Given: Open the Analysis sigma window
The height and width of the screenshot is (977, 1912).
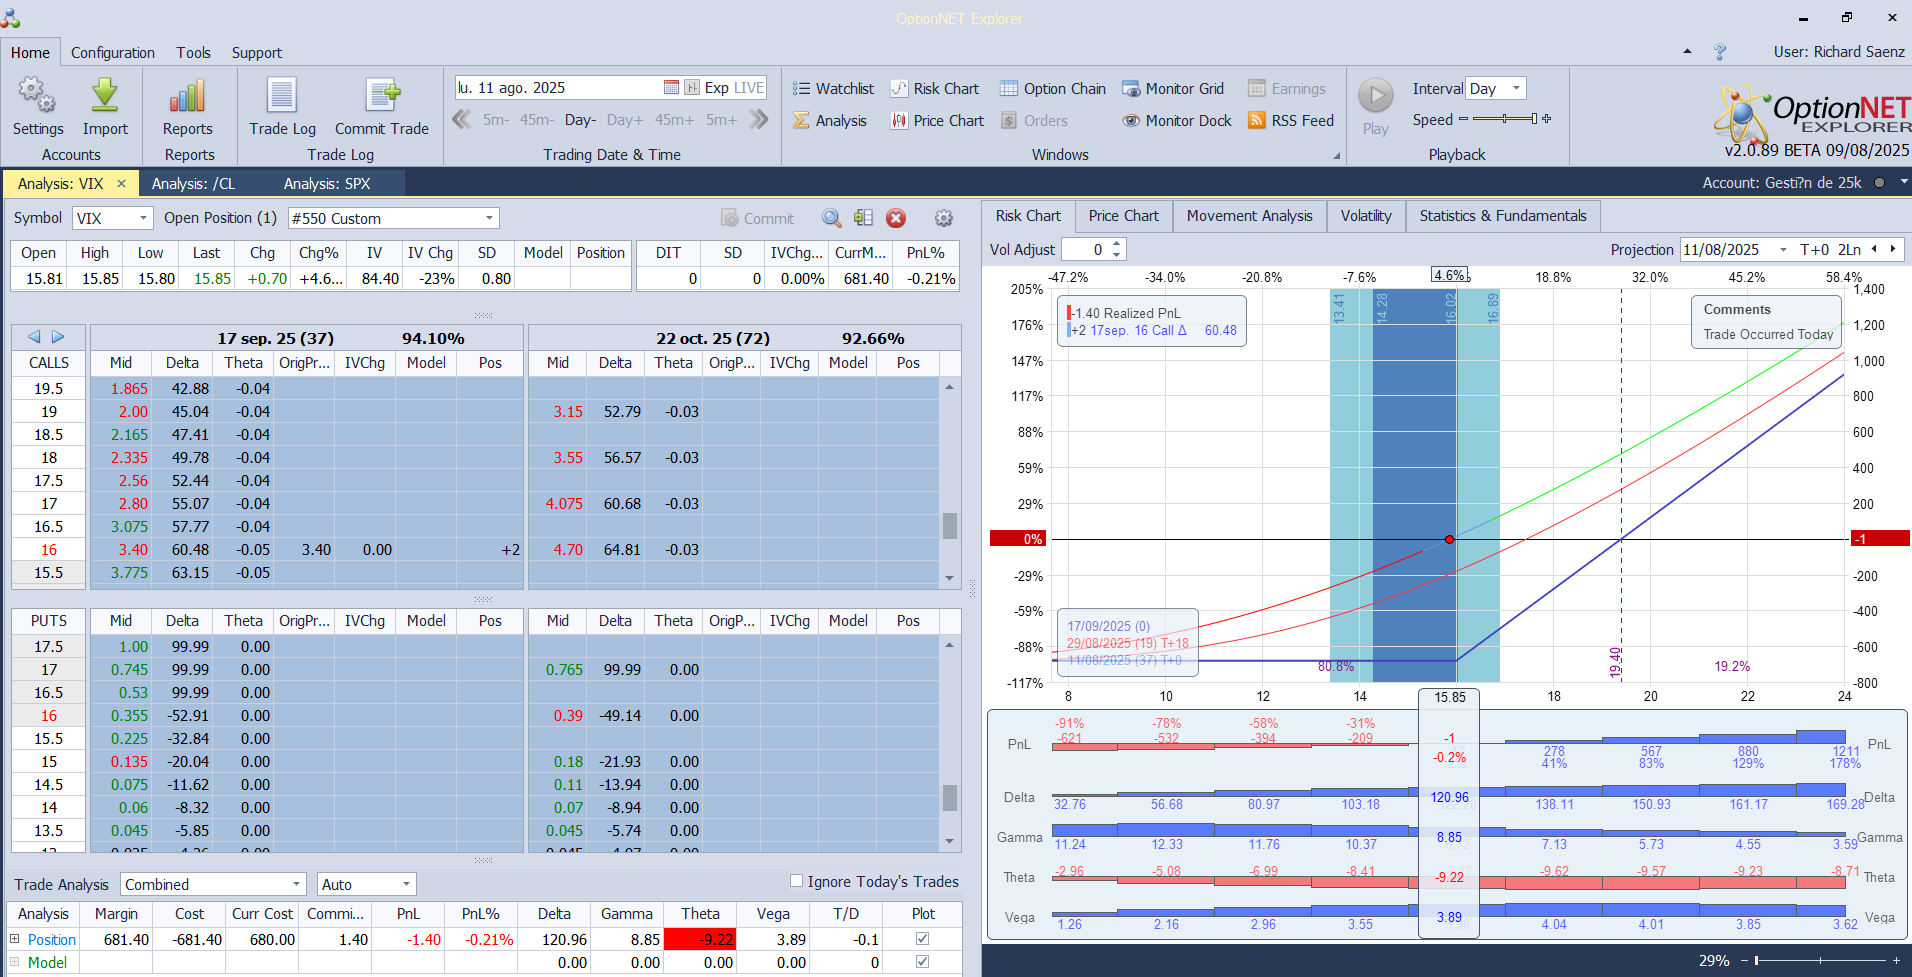Looking at the screenshot, I should tap(830, 121).
